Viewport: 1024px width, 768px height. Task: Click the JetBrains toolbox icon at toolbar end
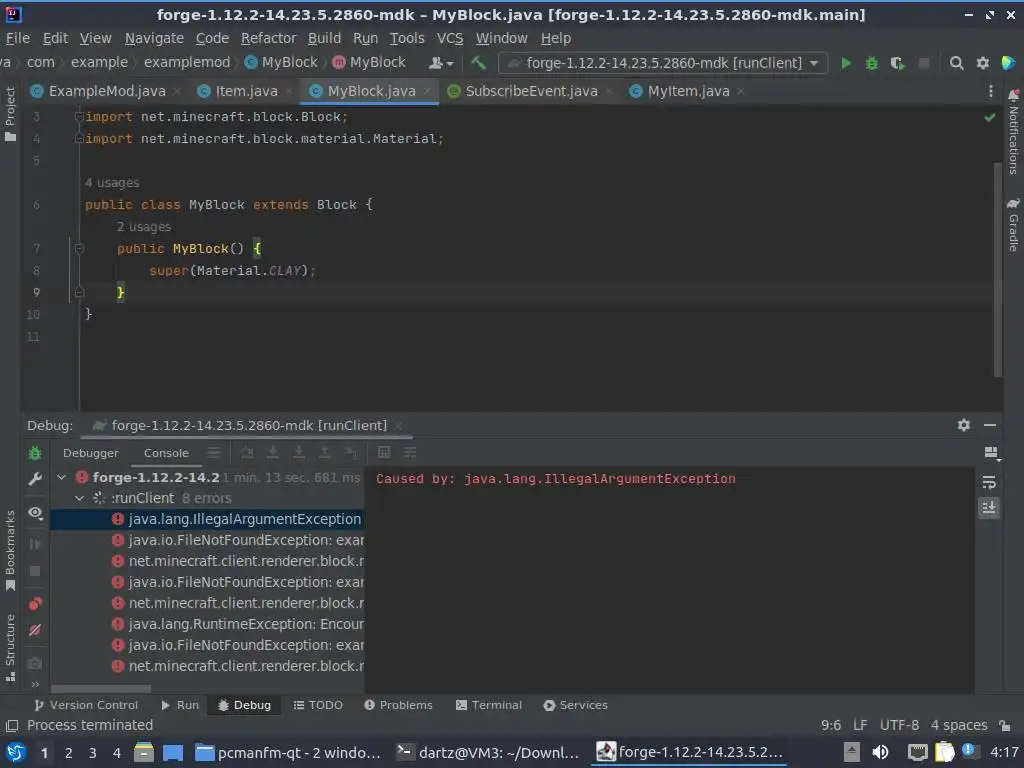point(1008,63)
